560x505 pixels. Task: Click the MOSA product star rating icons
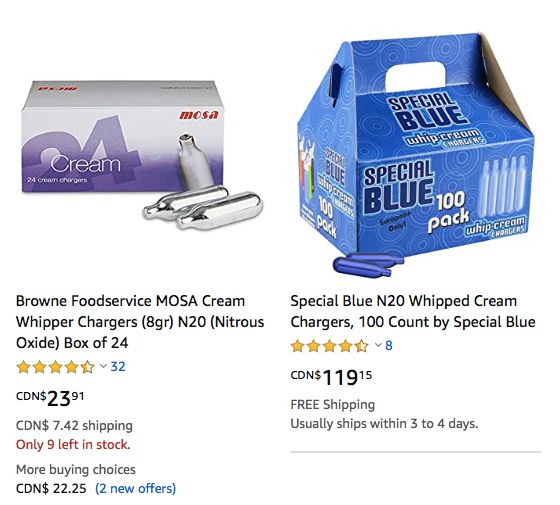pos(56,367)
